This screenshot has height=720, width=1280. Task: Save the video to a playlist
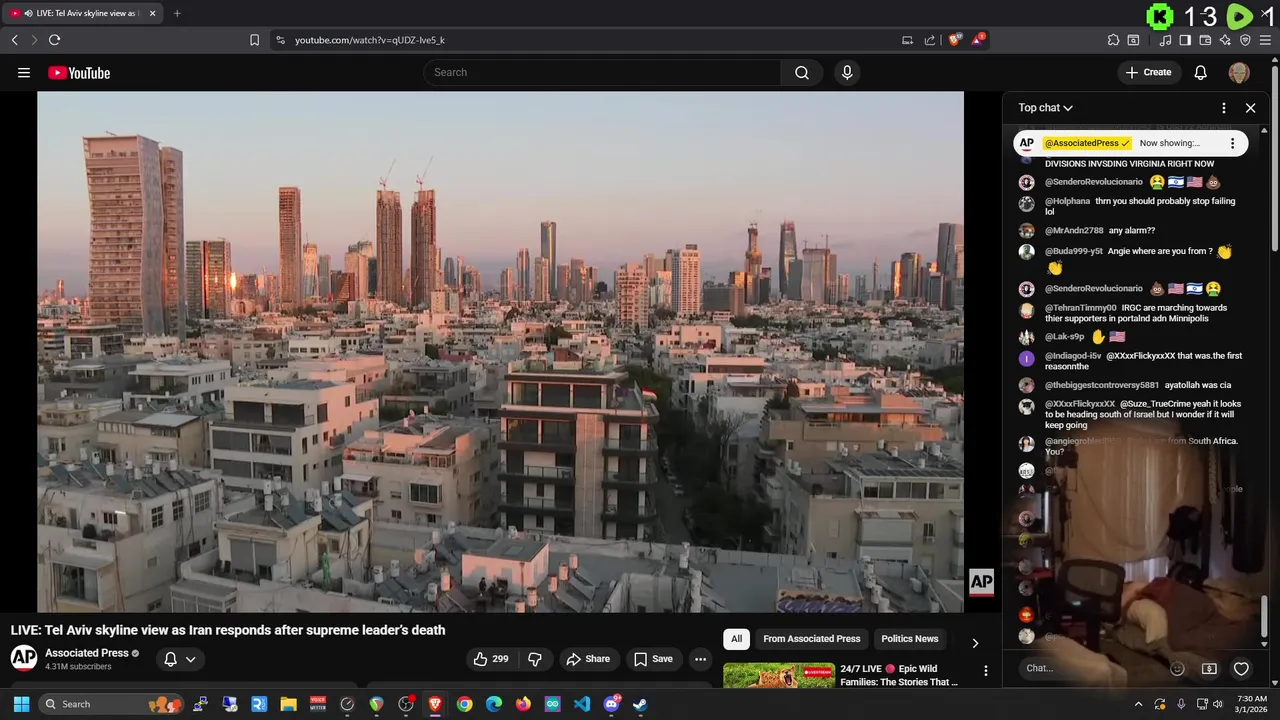(652, 659)
